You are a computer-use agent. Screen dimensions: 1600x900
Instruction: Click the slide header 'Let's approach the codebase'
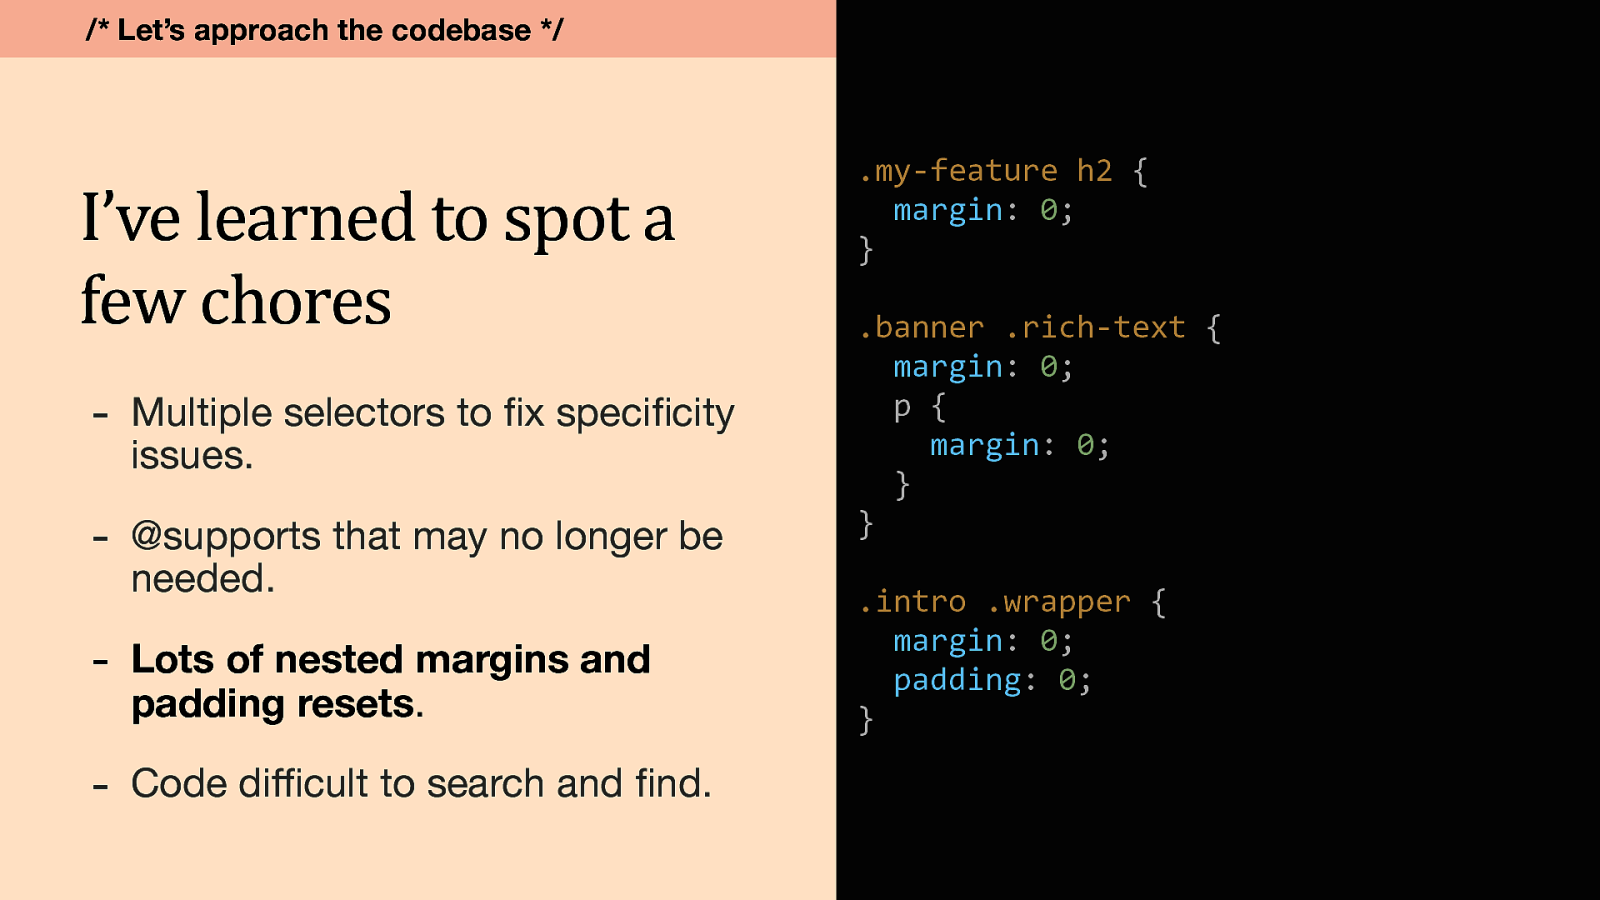point(324,30)
